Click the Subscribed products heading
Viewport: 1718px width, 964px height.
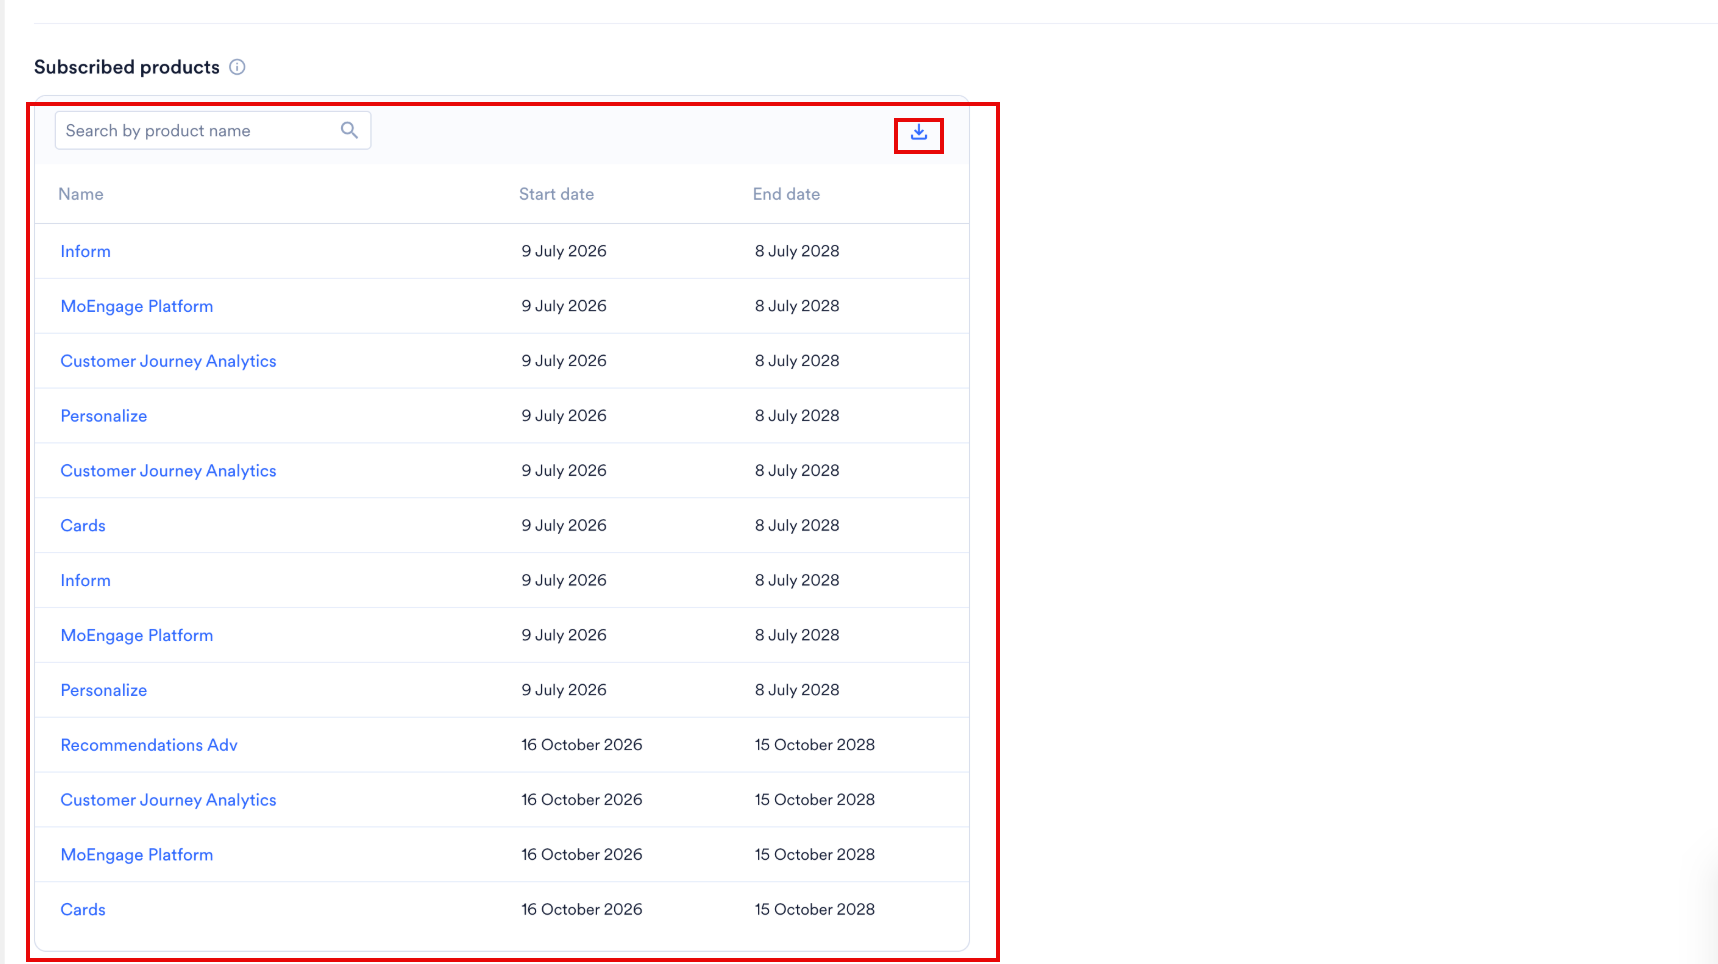(127, 67)
